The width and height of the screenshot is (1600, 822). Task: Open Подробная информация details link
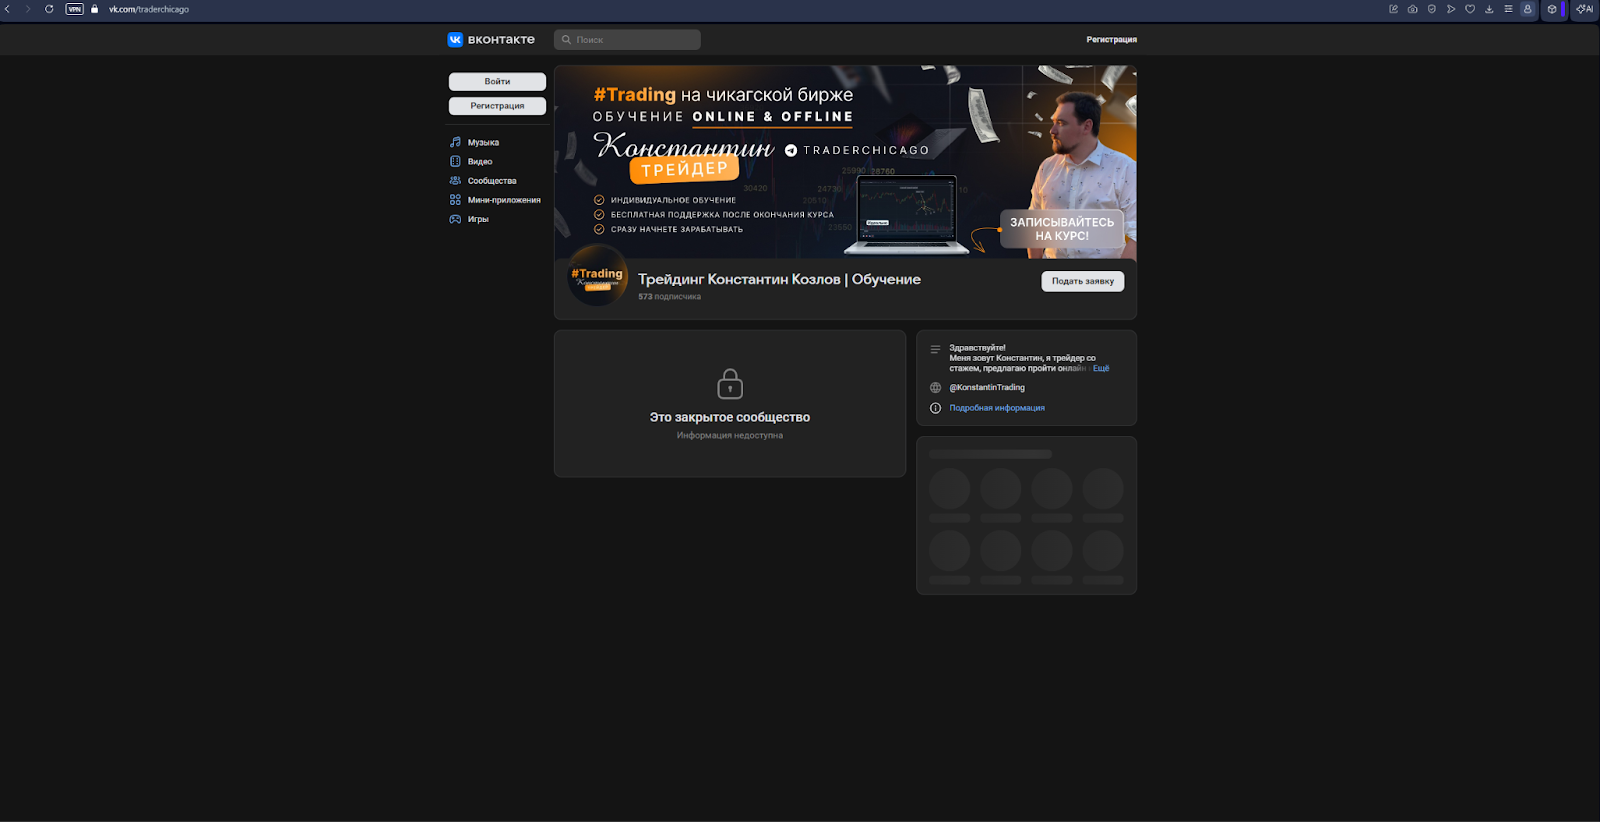pyautogui.click(x=996, y=408)
